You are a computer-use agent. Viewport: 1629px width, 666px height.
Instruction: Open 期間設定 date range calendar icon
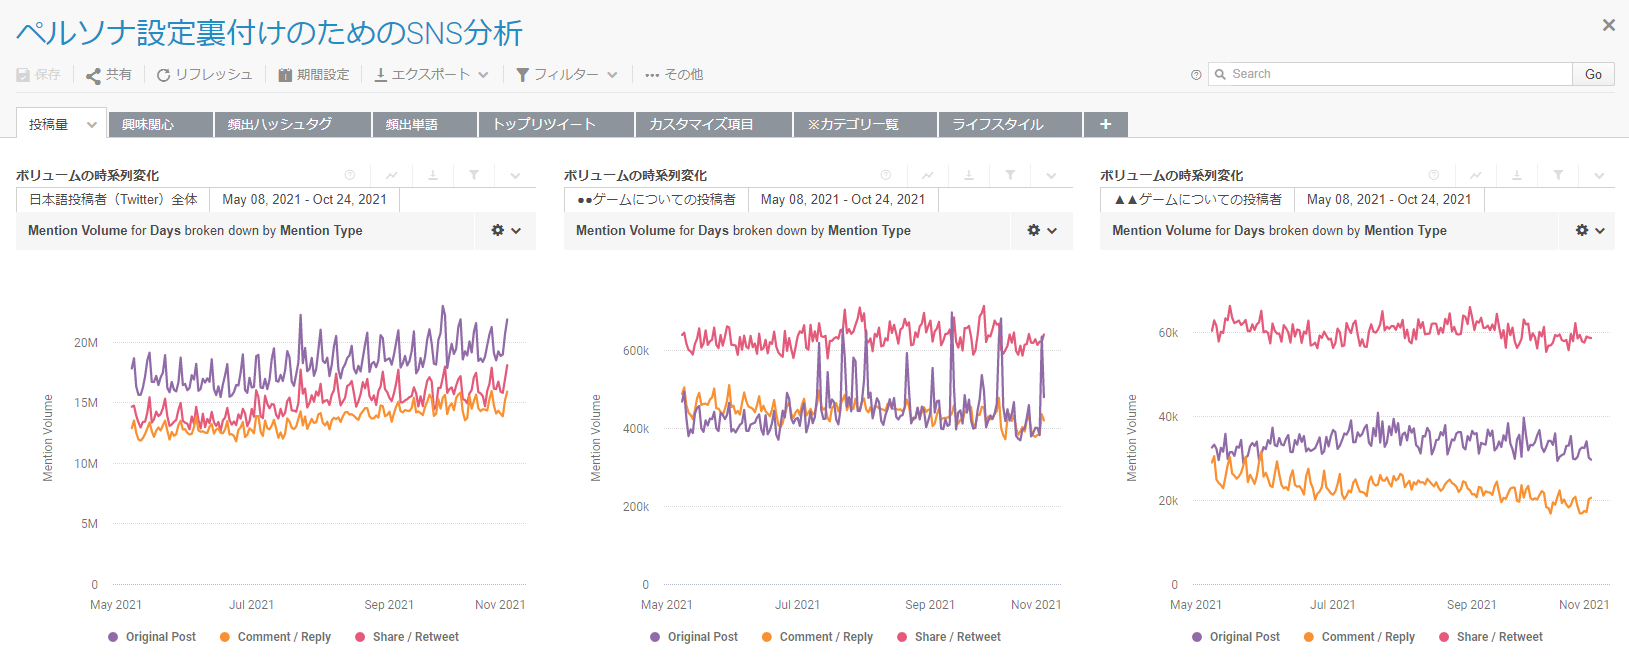[285, 75]
